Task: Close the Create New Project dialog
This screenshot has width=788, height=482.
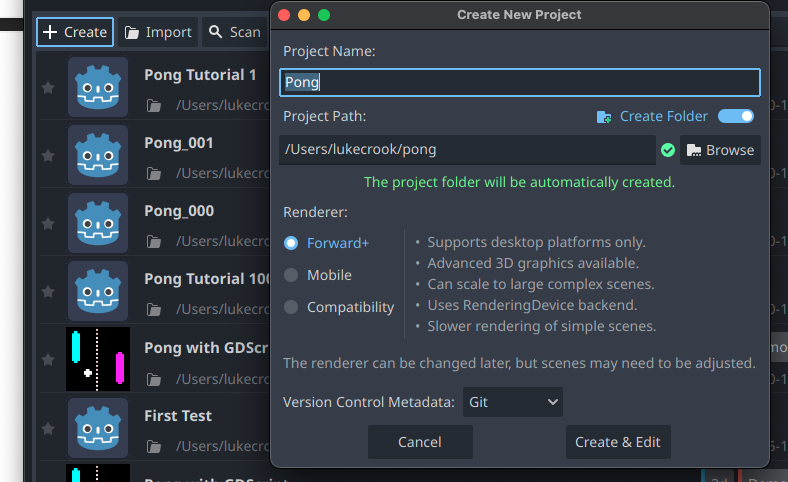Action: tap(284, 15)
